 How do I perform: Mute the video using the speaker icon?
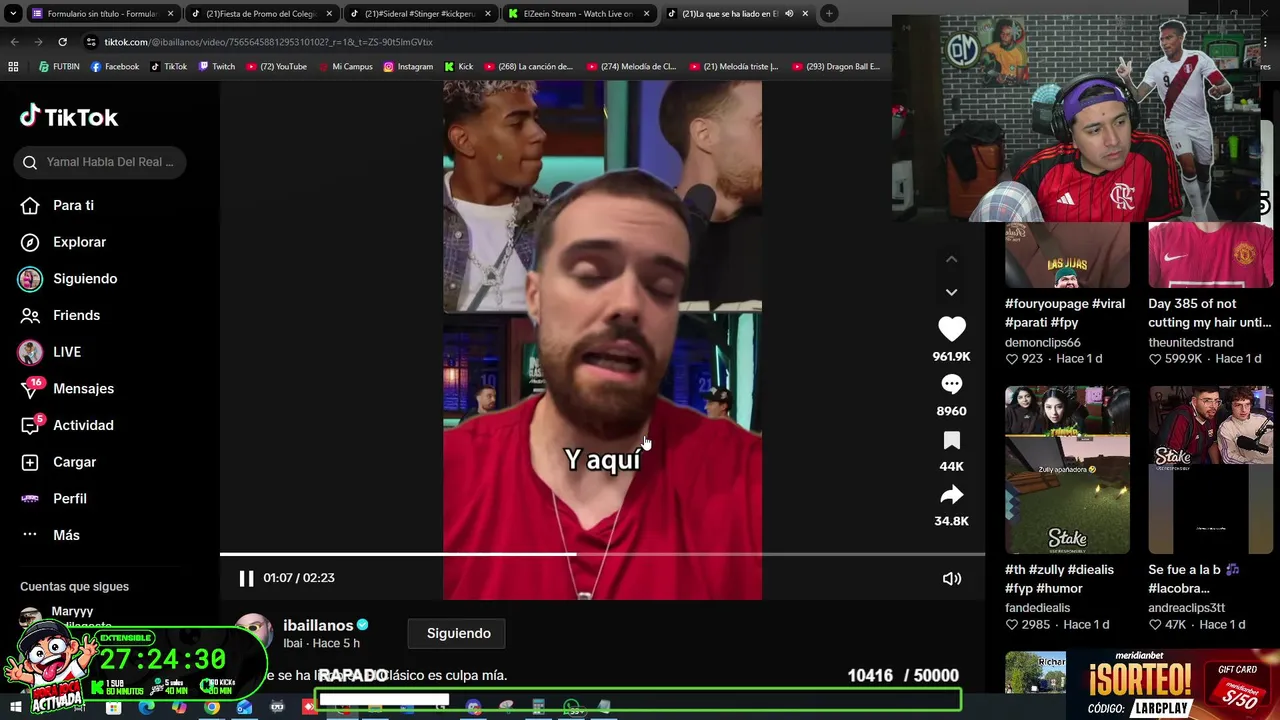952,578
